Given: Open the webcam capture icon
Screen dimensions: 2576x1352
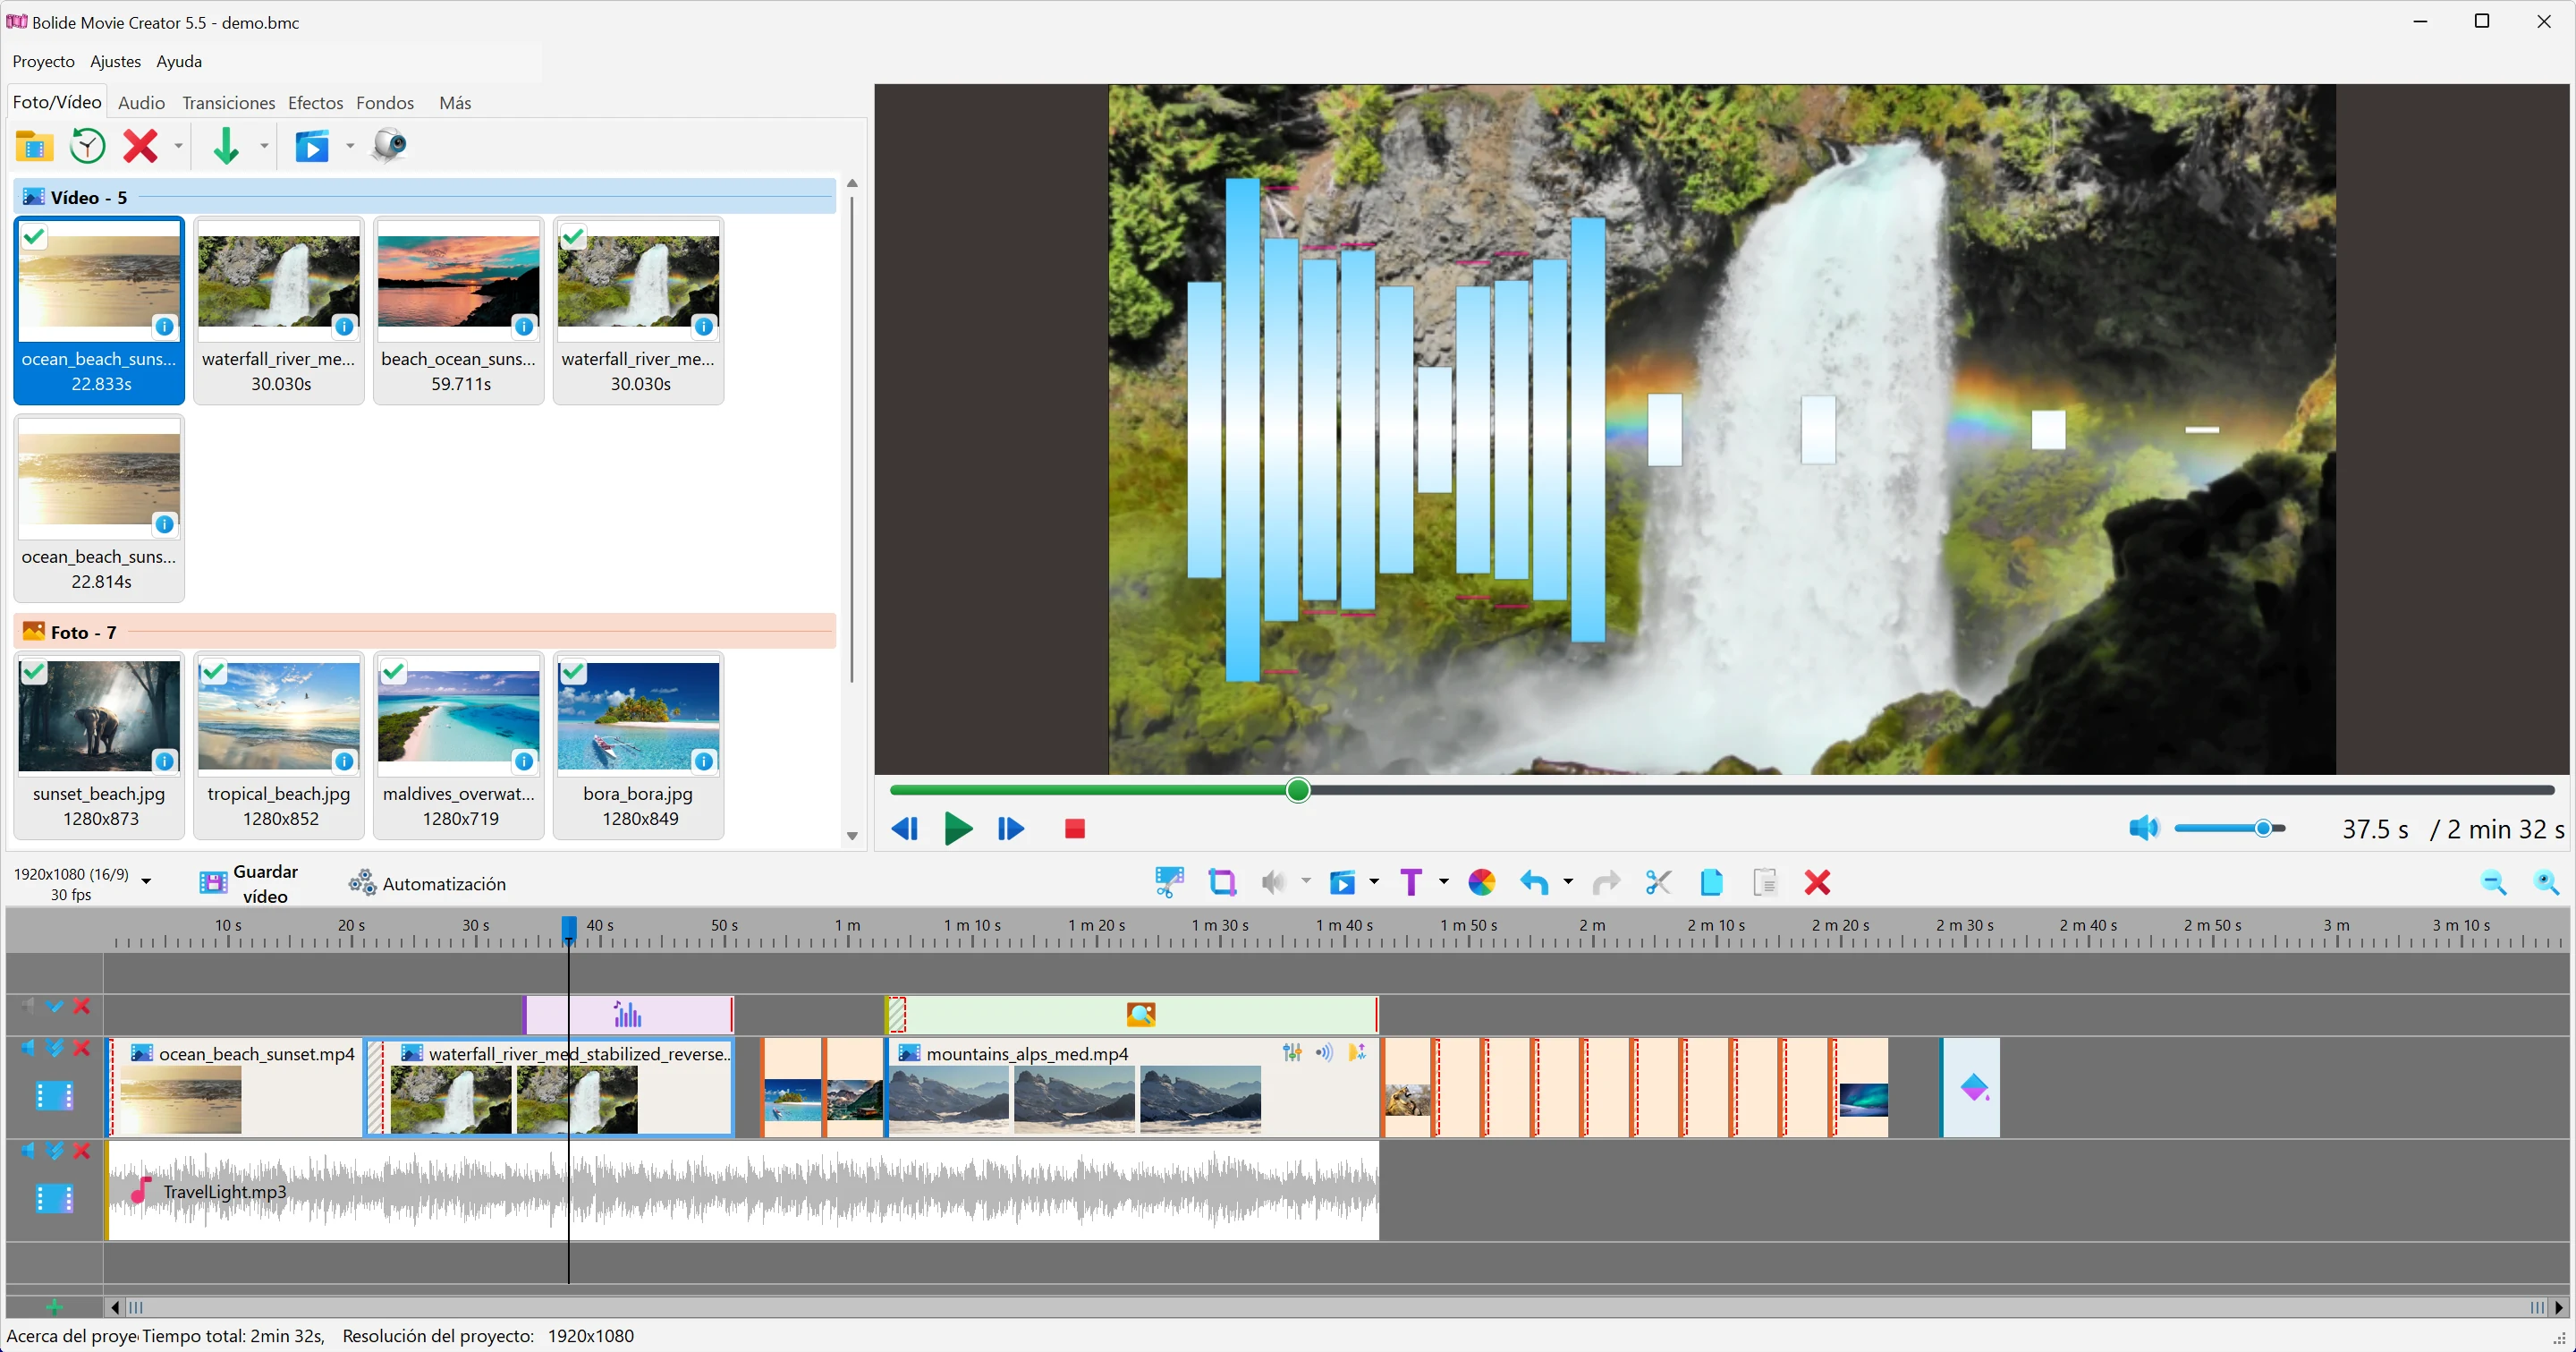Looking at the screenshot, I should (x=389, y=146).
